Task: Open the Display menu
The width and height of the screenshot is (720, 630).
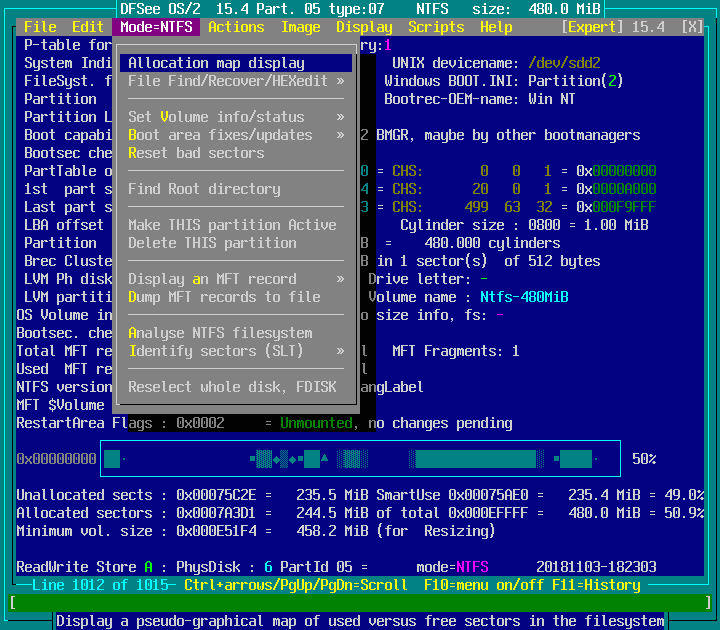Action: [364, 27]
